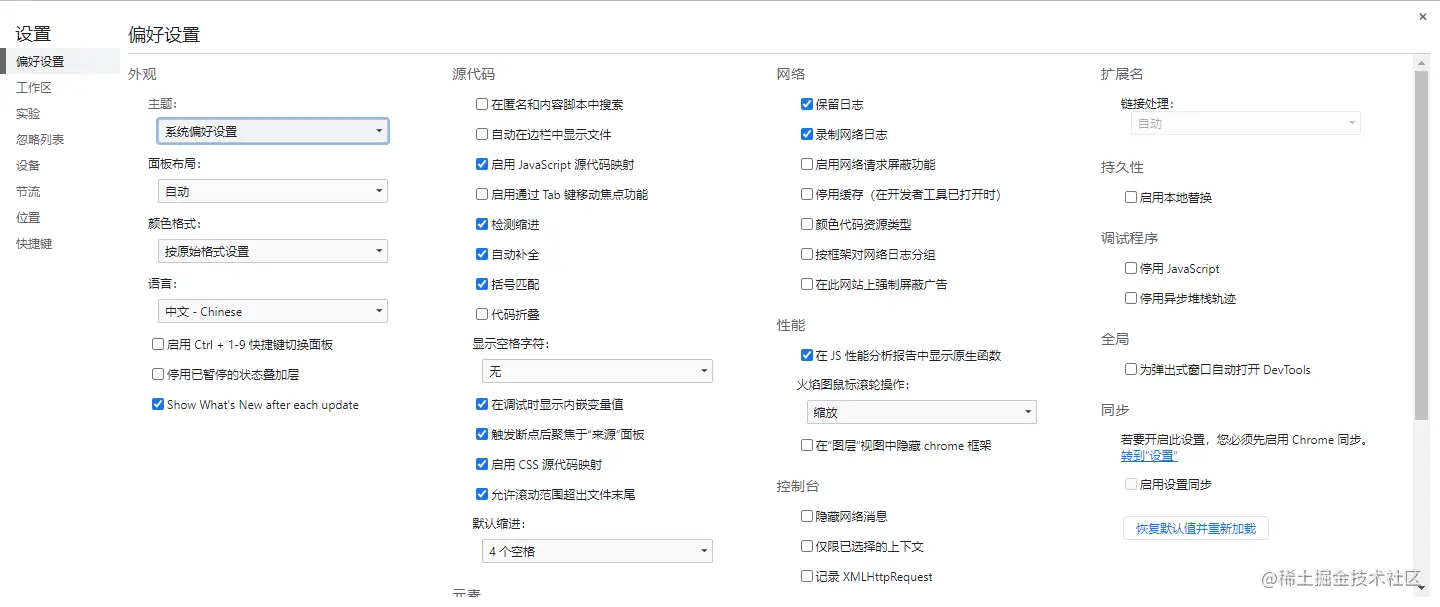The height and width of the screenshot is (607, 1440).
Task: Open the 主题 dropdown
Action: tap(272, 130)
